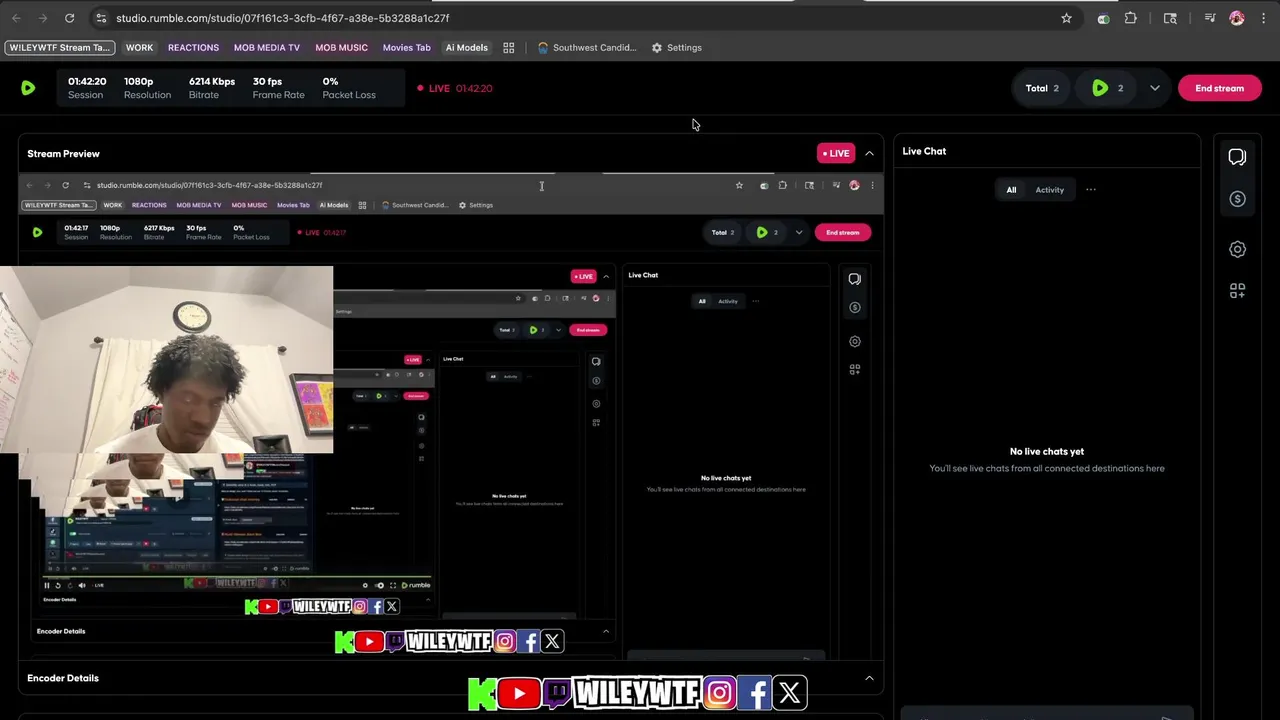Open the tab groups grid icon
This screenshot has width=1280, height=720.
click(508, 47)
